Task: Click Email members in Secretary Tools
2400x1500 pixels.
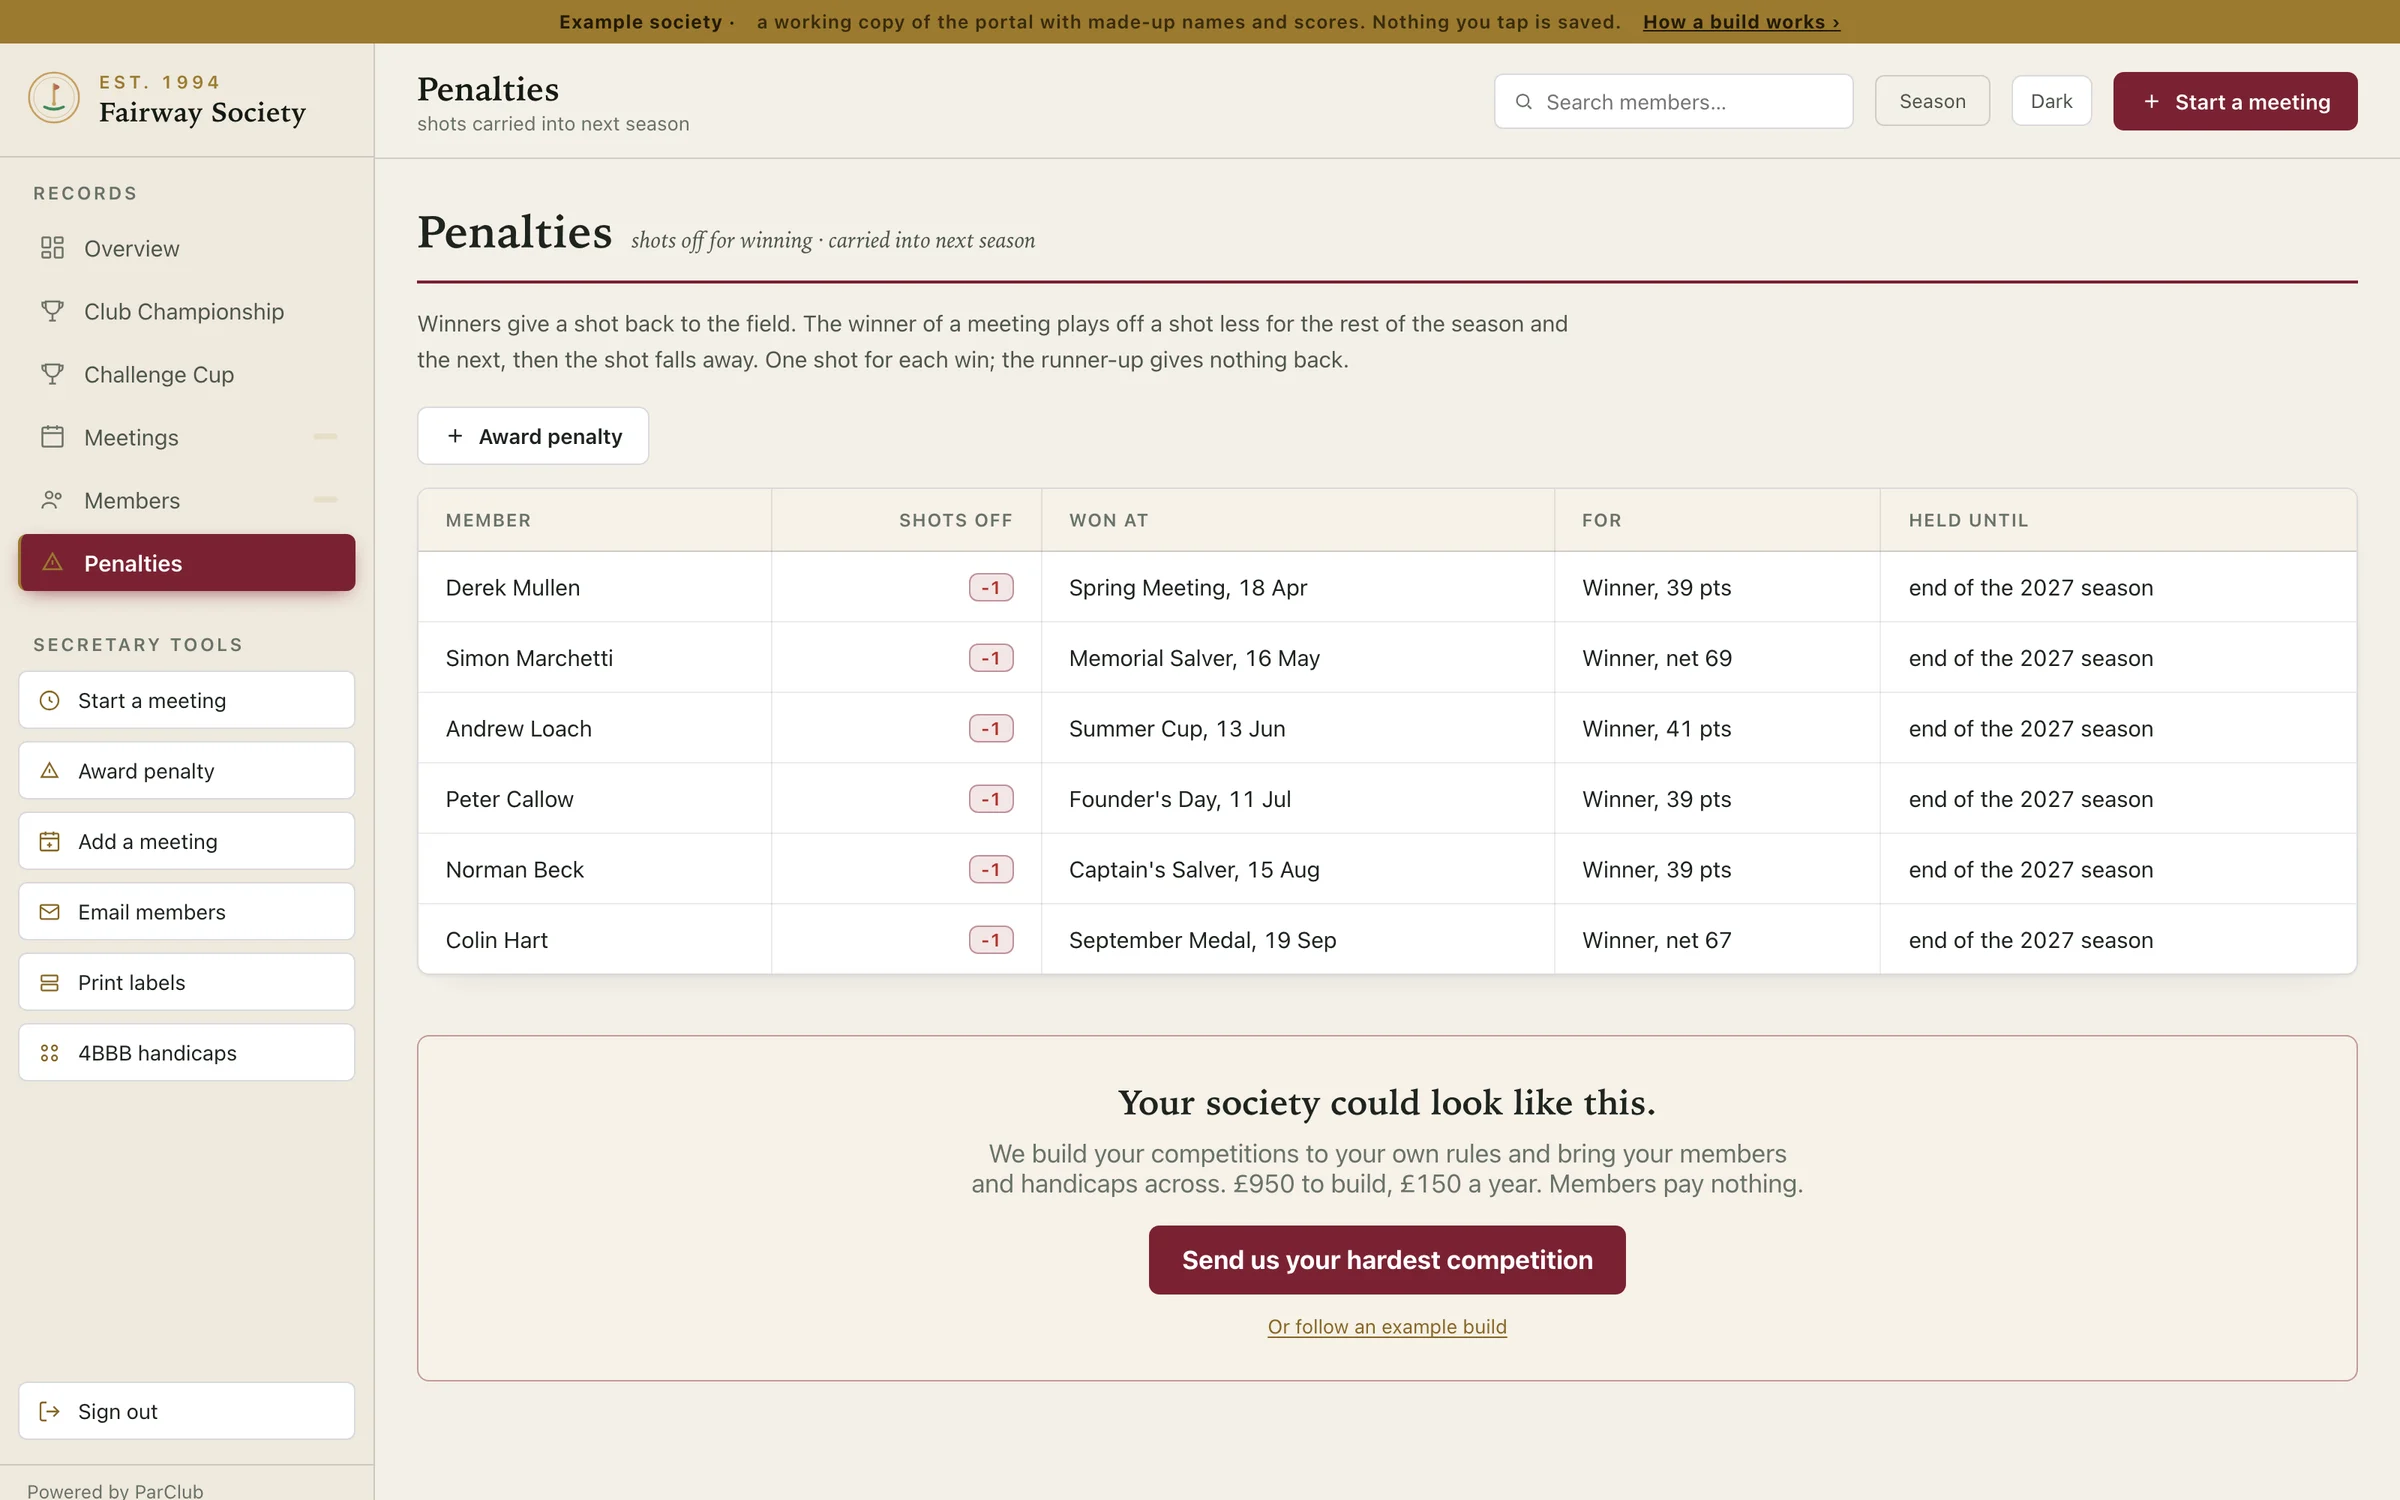Action: (187, 912)
